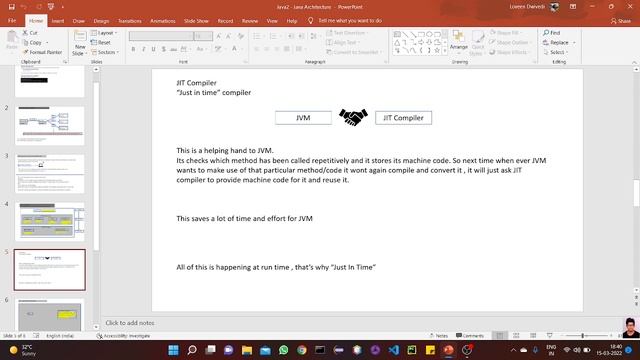The height and width of the screenshot is (360, 640).
Task: Start Slide Show from the status bar icon
Action: 550,336
